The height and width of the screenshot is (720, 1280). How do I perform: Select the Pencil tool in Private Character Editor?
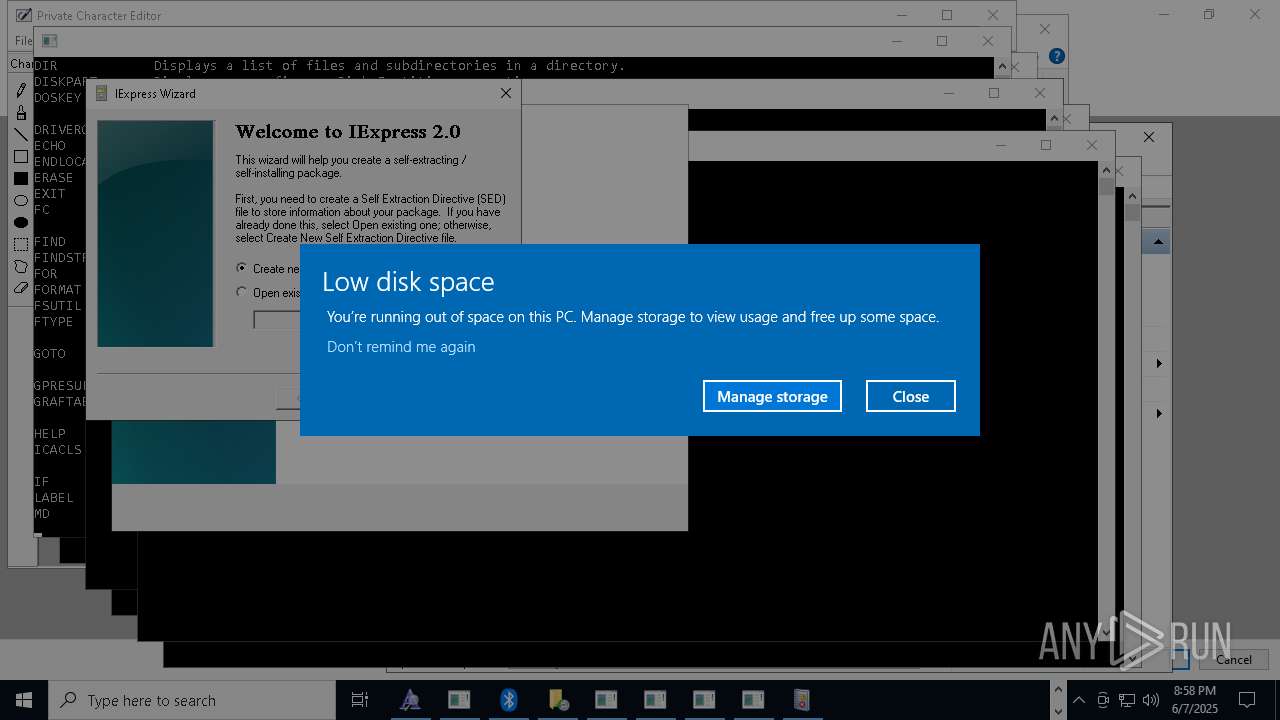(21, 90)
